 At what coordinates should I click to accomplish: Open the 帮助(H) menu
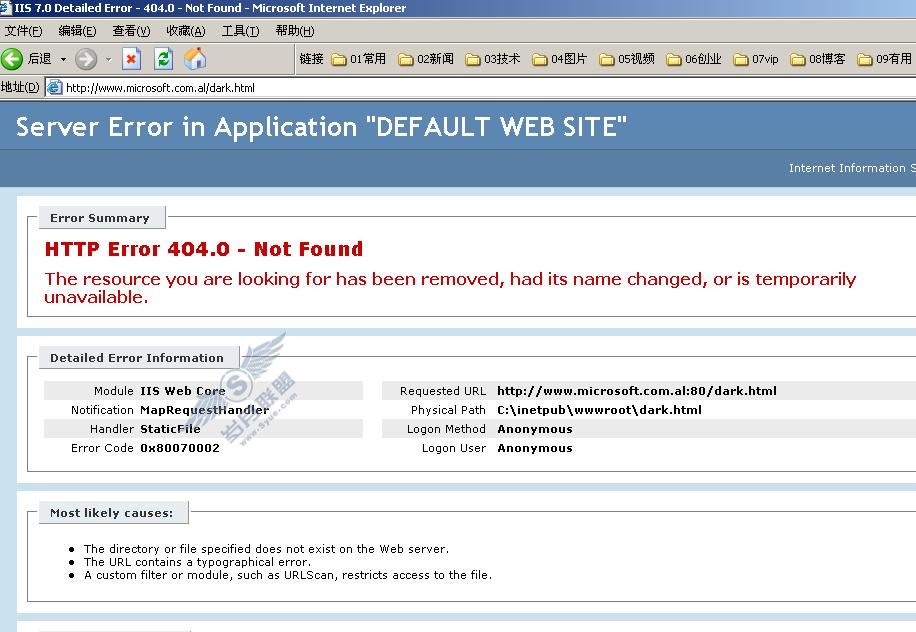(x=294, y=31)
